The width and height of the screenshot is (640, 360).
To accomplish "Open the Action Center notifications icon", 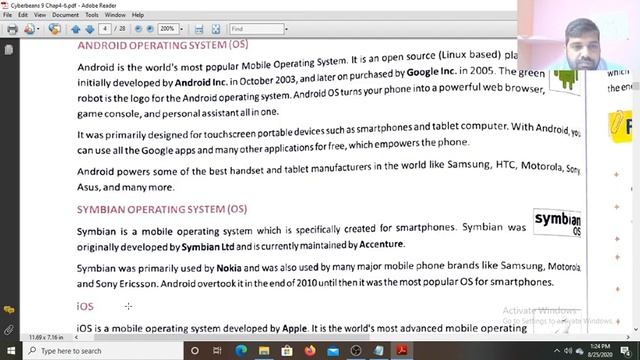I will tap(626, 351).
